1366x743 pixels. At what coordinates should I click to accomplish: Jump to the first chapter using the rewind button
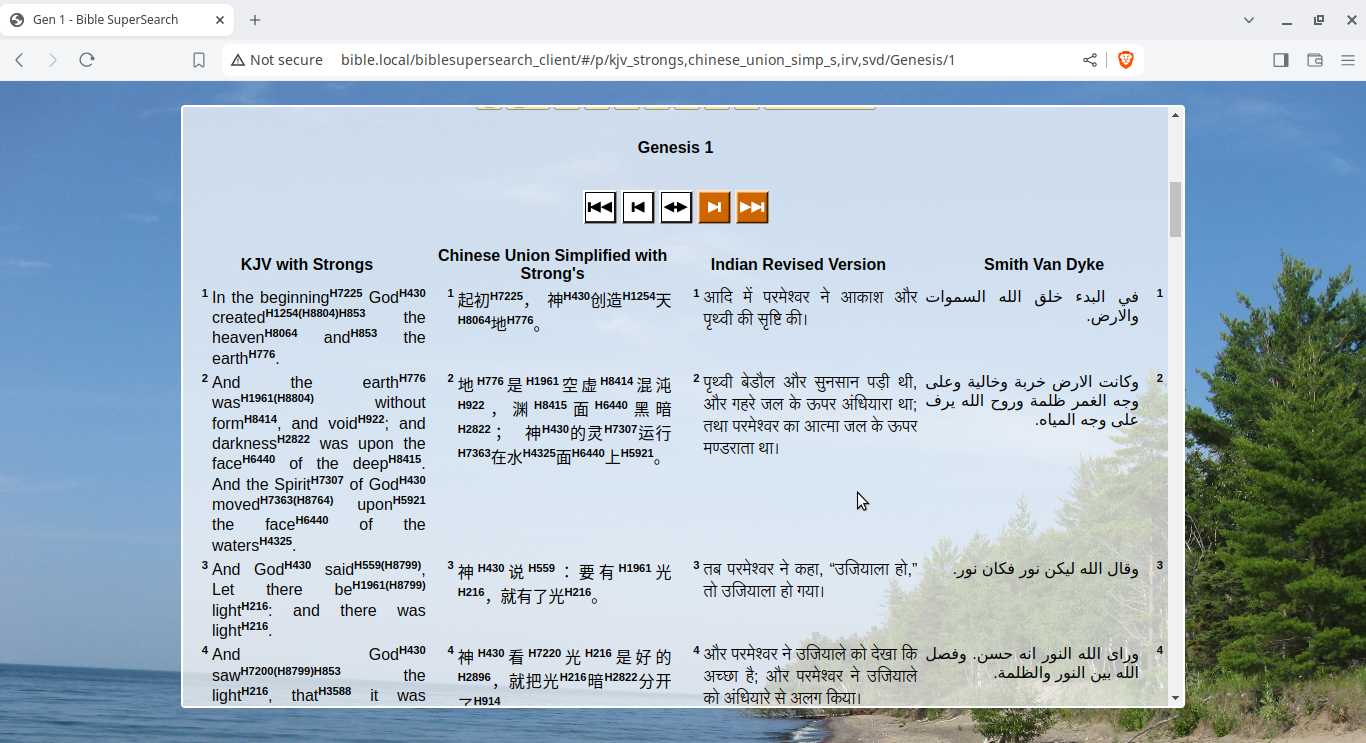coord(600,207)
